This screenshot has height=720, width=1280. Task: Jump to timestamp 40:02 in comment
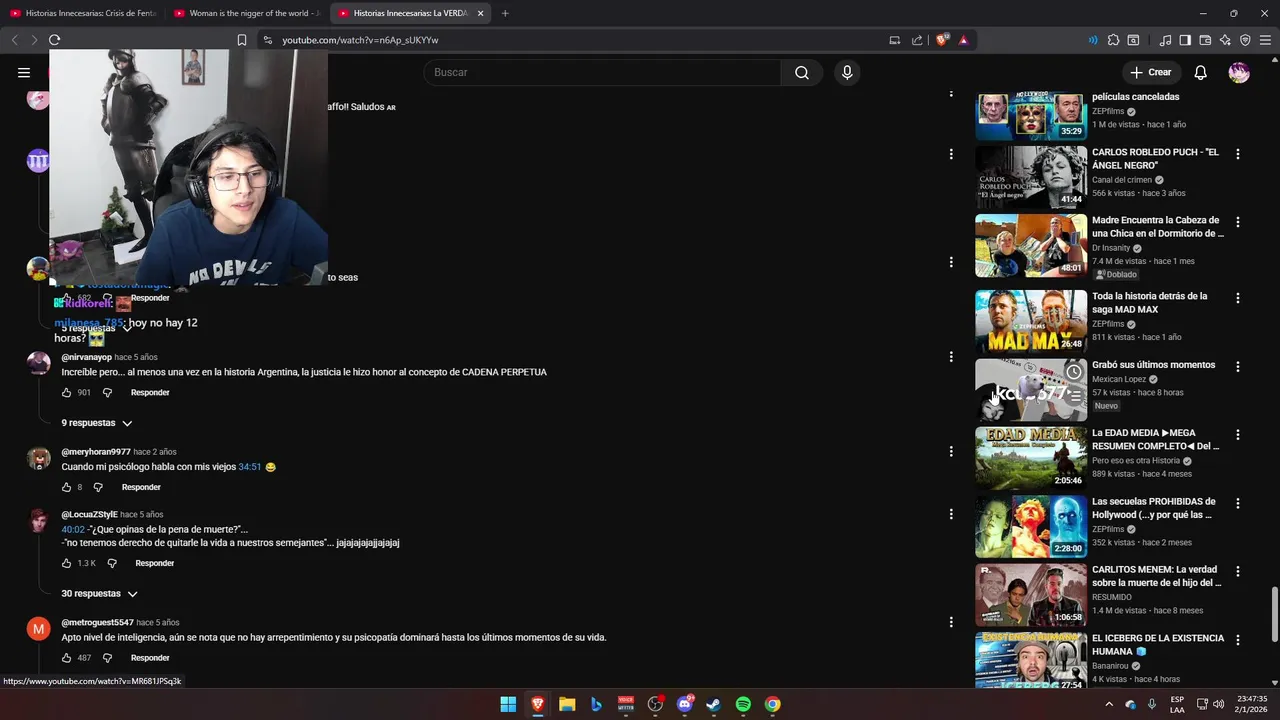[73, 529]
